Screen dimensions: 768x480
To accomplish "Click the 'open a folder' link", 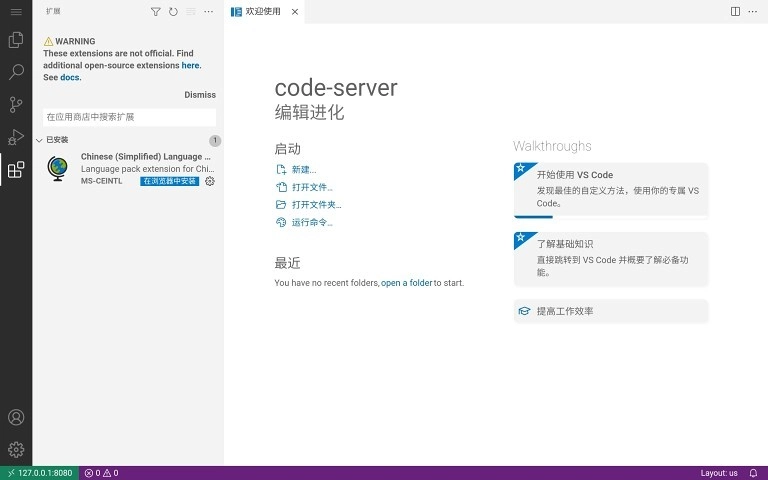I will pyautogui.click(x=406, y=283).
